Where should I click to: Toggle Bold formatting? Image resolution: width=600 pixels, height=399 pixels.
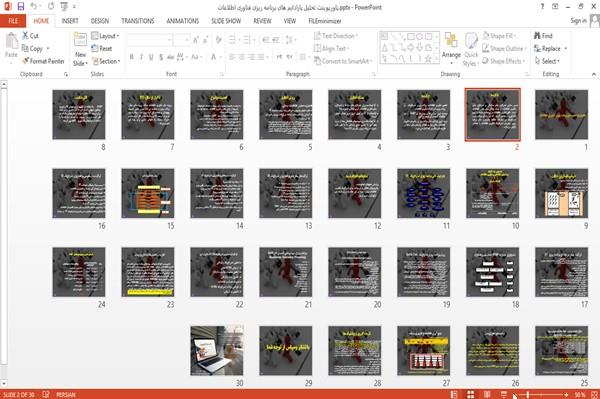[x=132, y=57]
